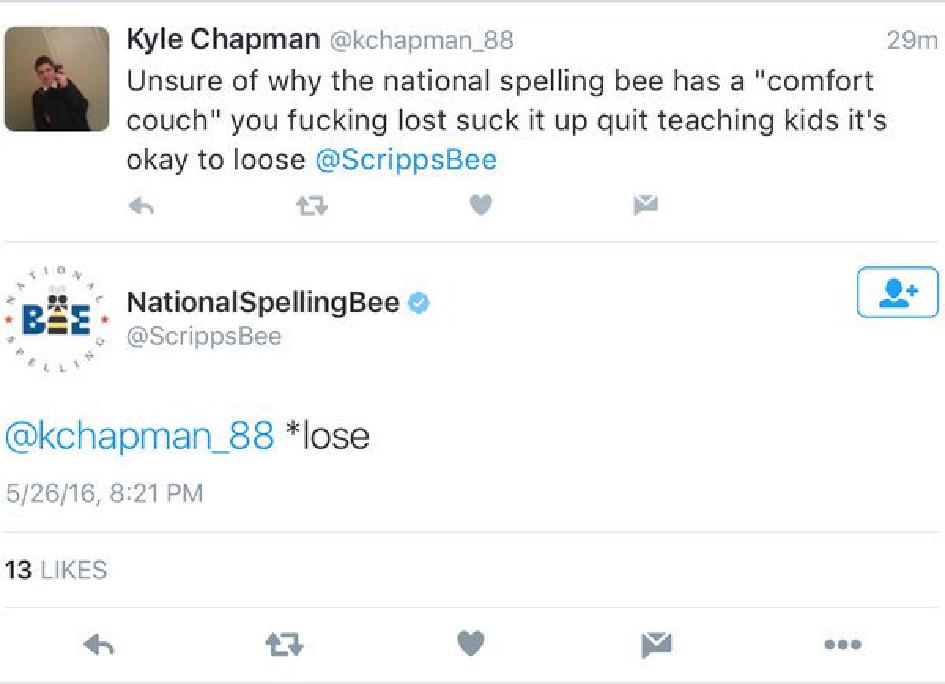Click the 5/26/16, 8:21 PM timestamp
Screen dimensions: 945x684
point(104,493)
